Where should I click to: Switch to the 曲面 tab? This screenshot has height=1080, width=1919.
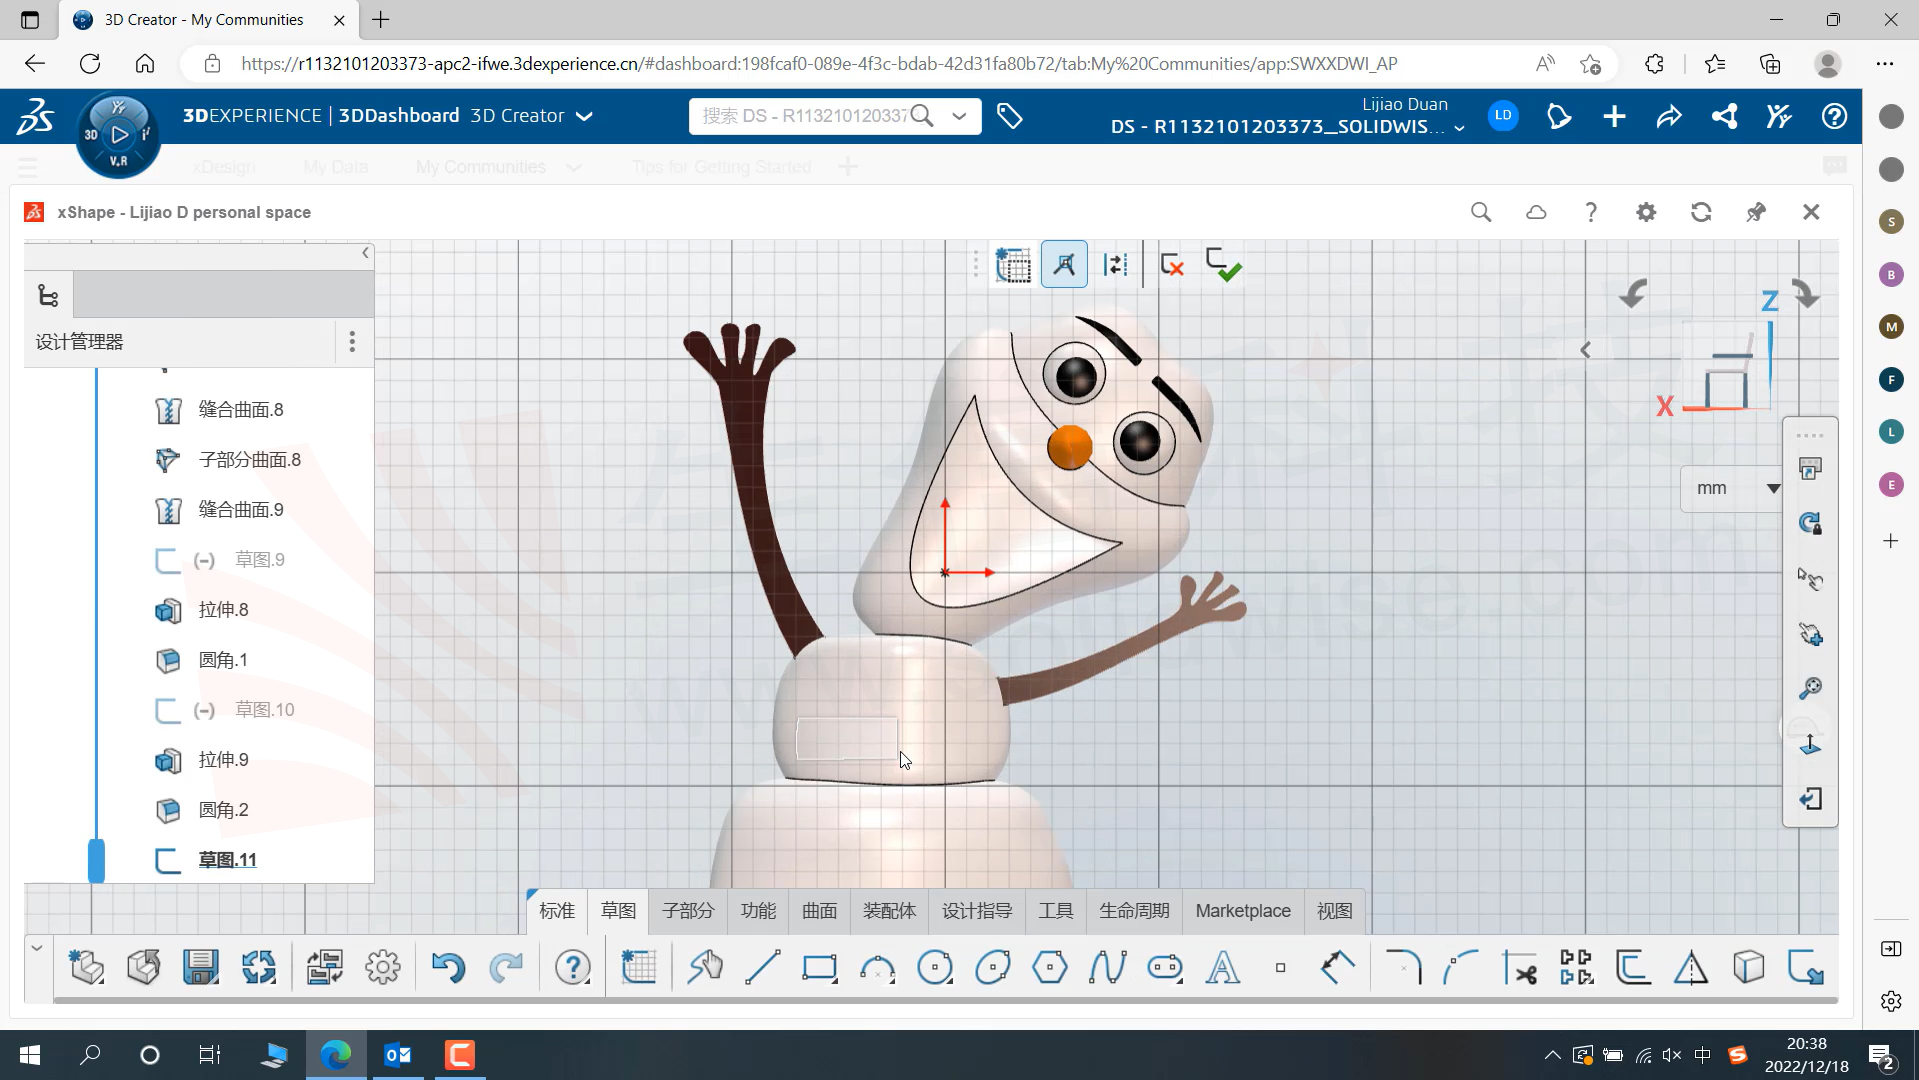(819, 911)
